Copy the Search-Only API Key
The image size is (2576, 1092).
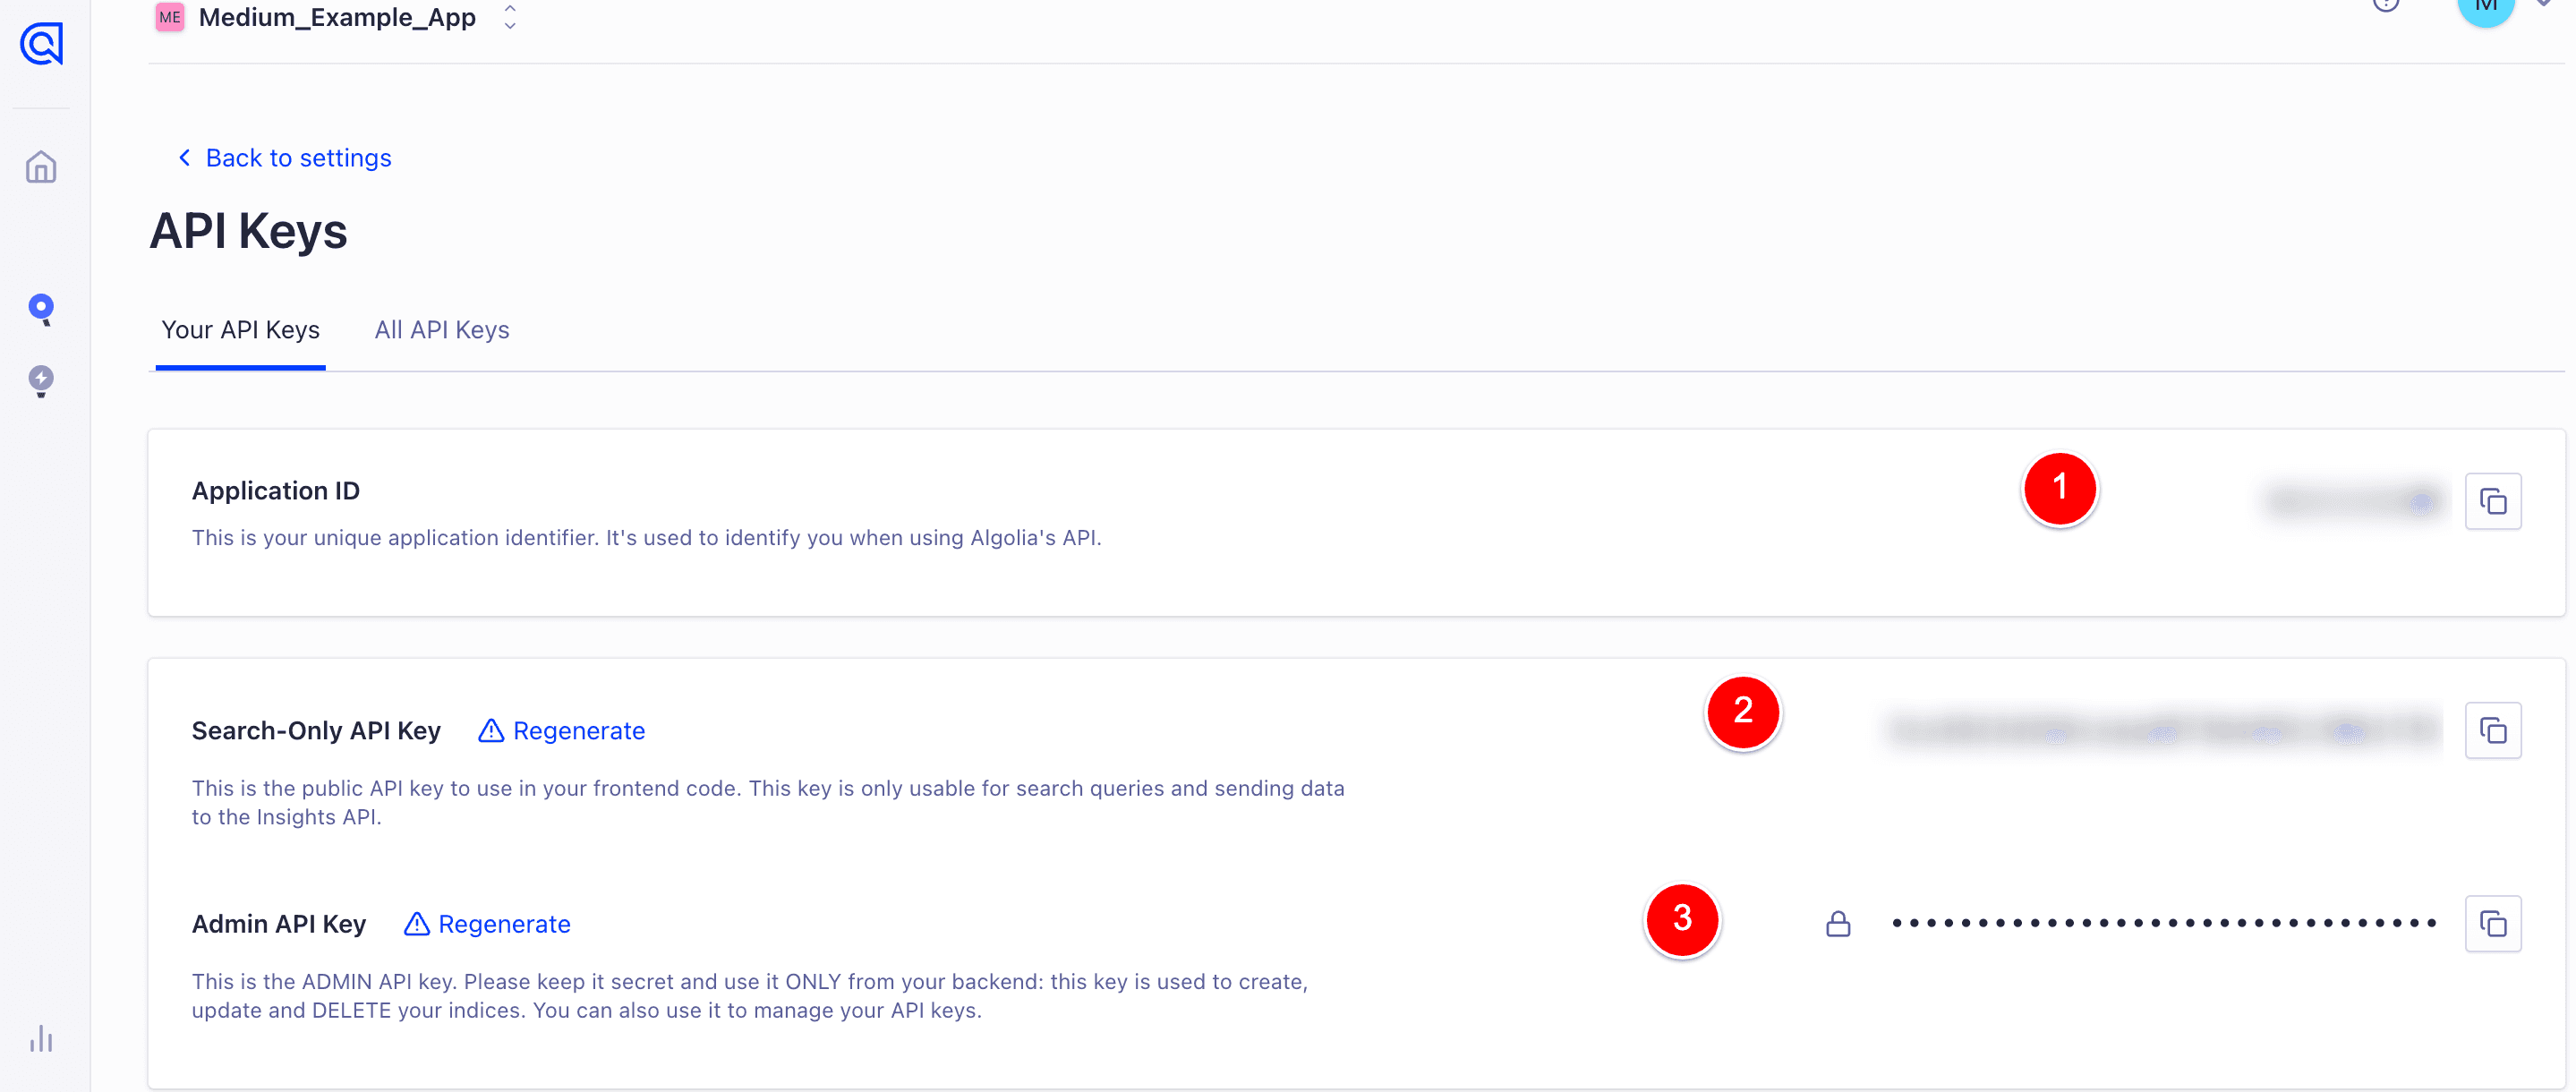[2492, 731]
